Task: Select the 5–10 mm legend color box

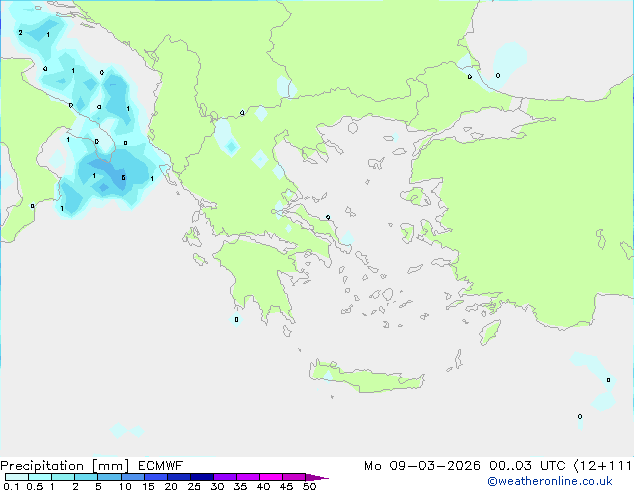Action: tap(109, 477)
